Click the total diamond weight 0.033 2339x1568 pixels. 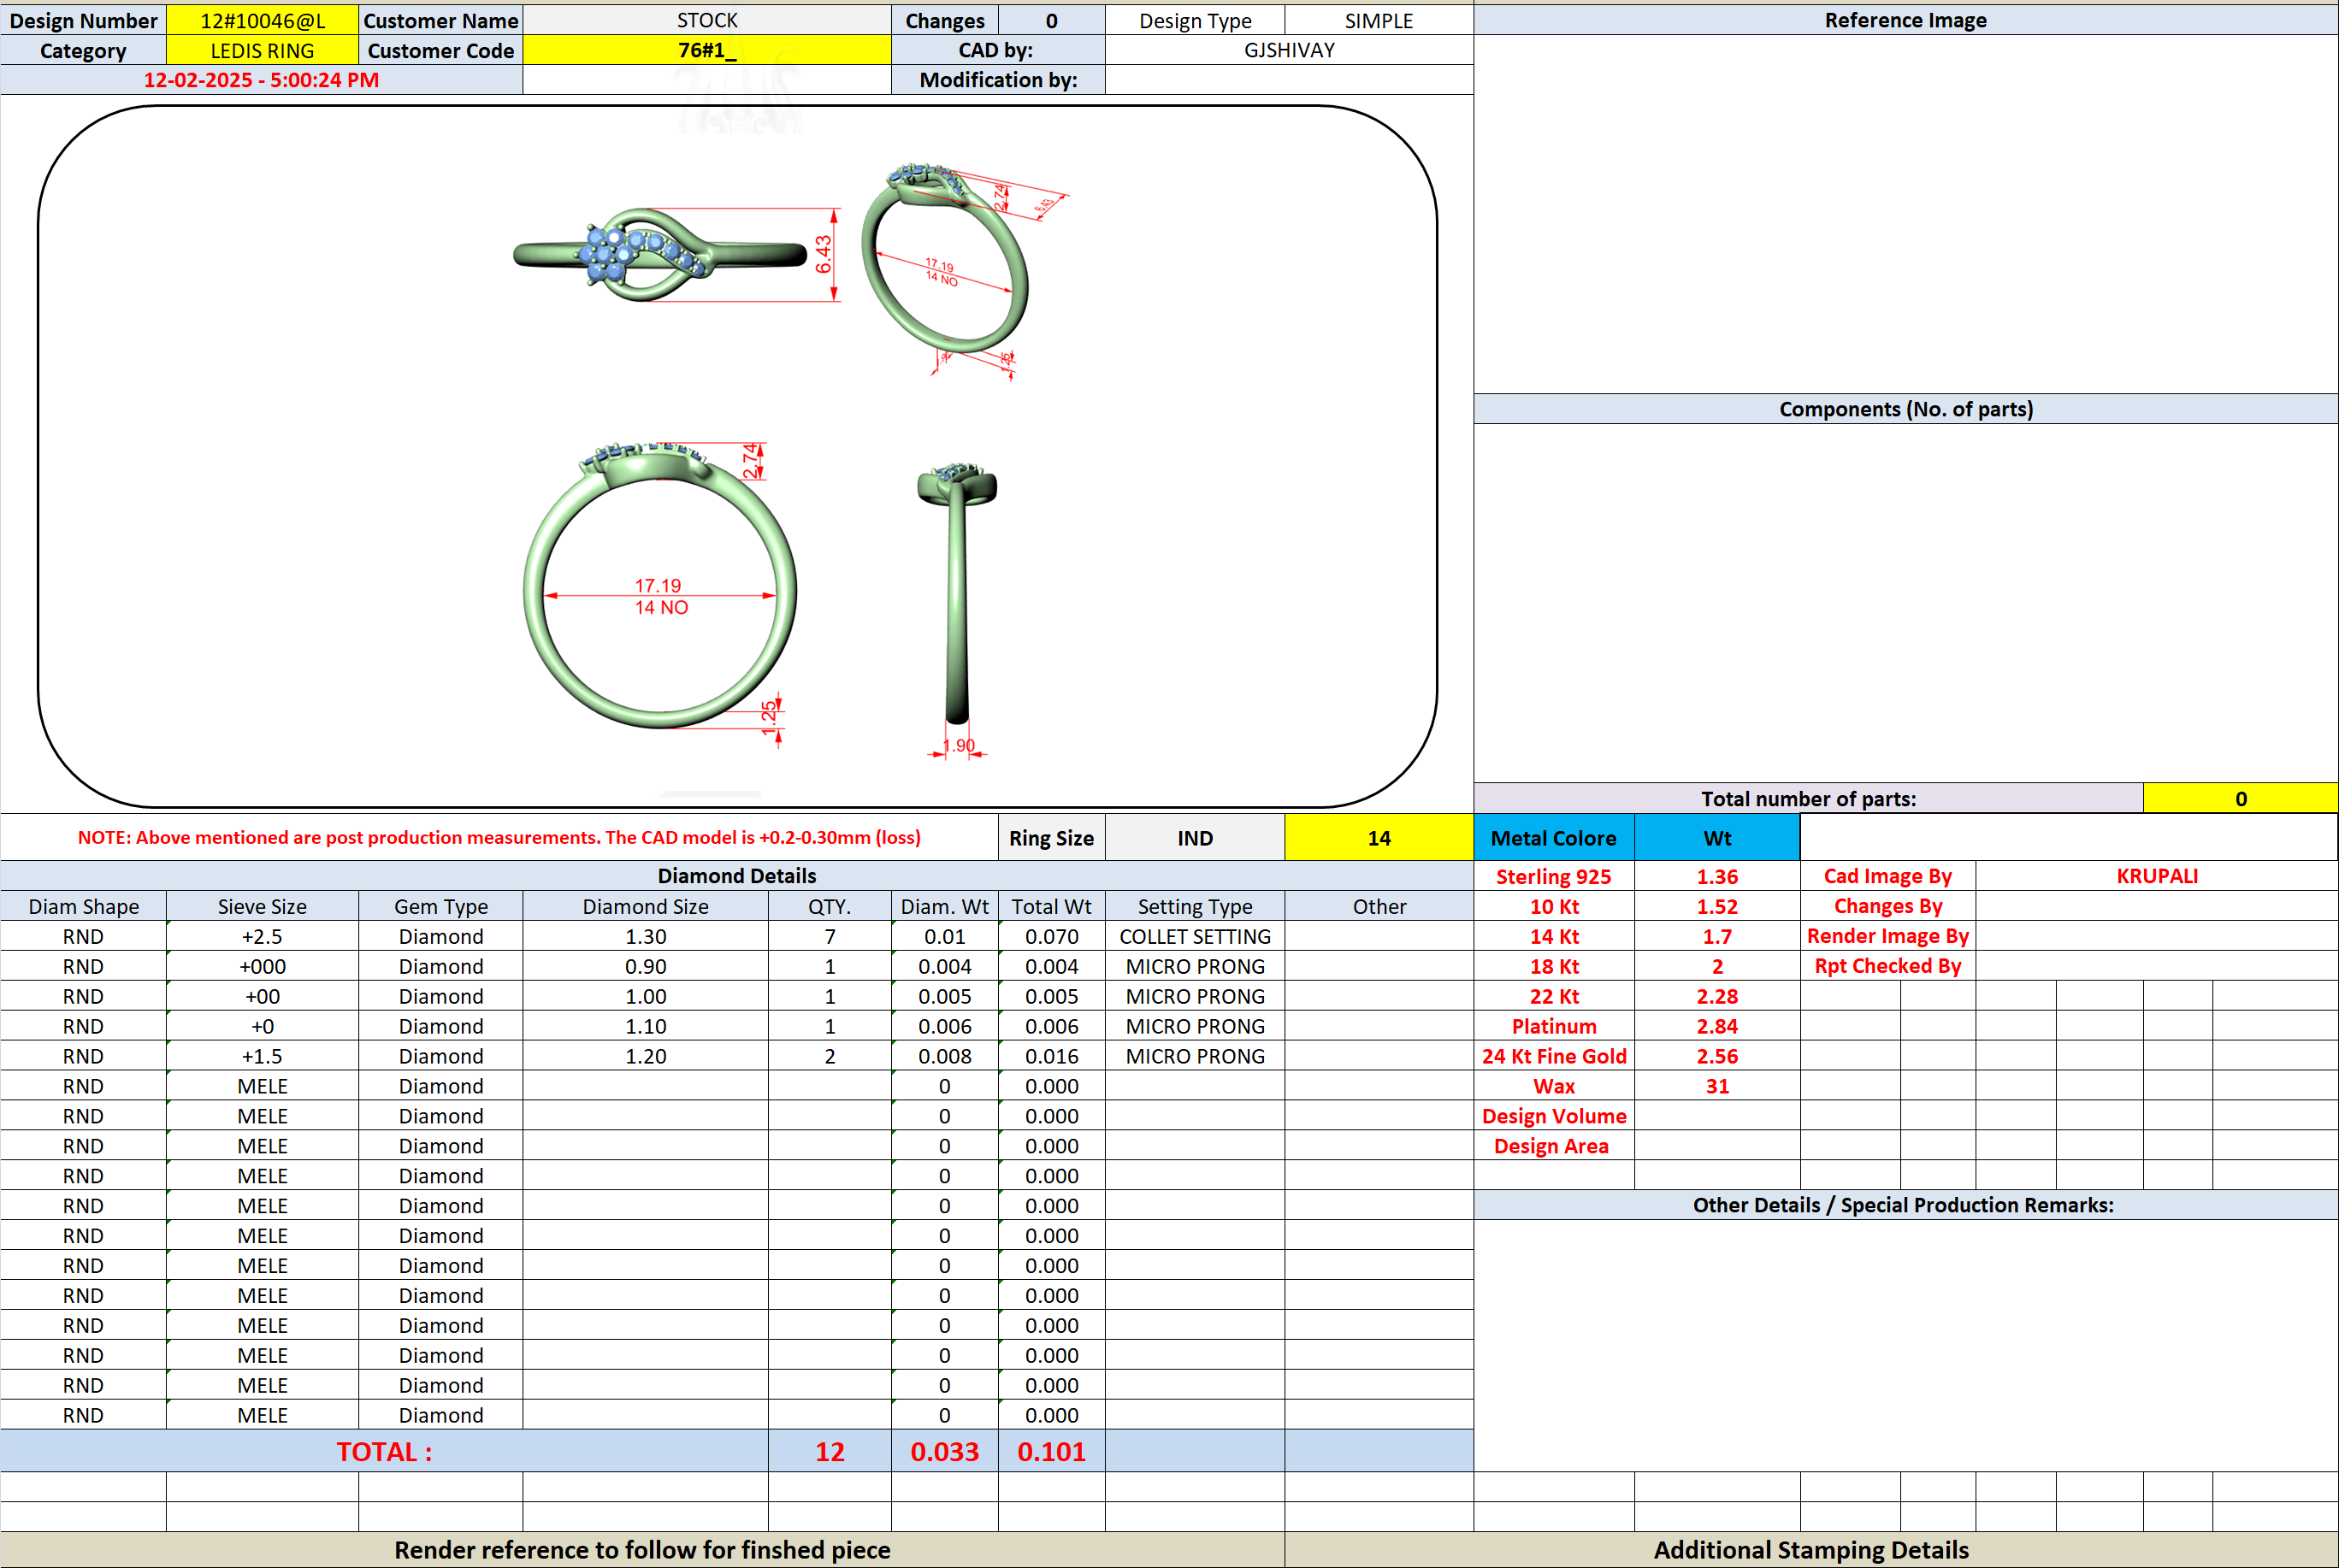tap(944, 1451)
